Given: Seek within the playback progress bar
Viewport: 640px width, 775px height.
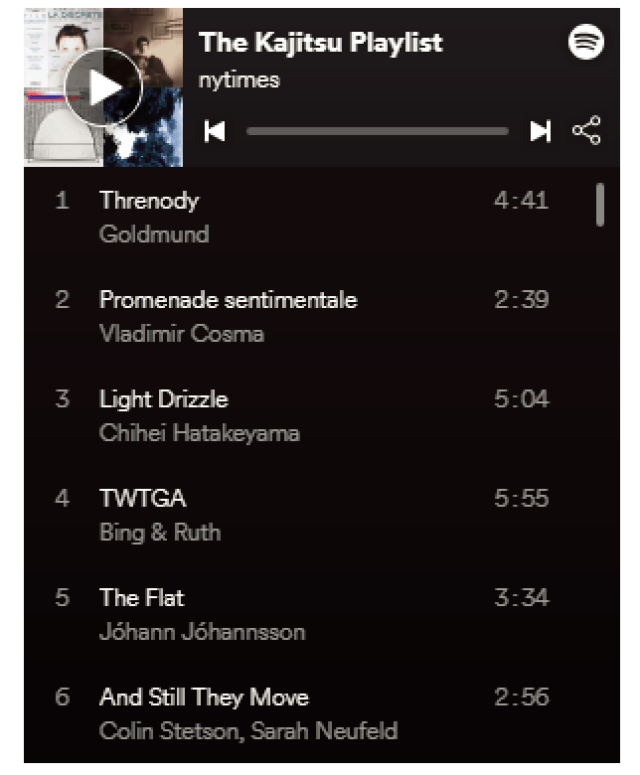Looking at the screenshot, I should pyautogui.click(x=378, y=131).
